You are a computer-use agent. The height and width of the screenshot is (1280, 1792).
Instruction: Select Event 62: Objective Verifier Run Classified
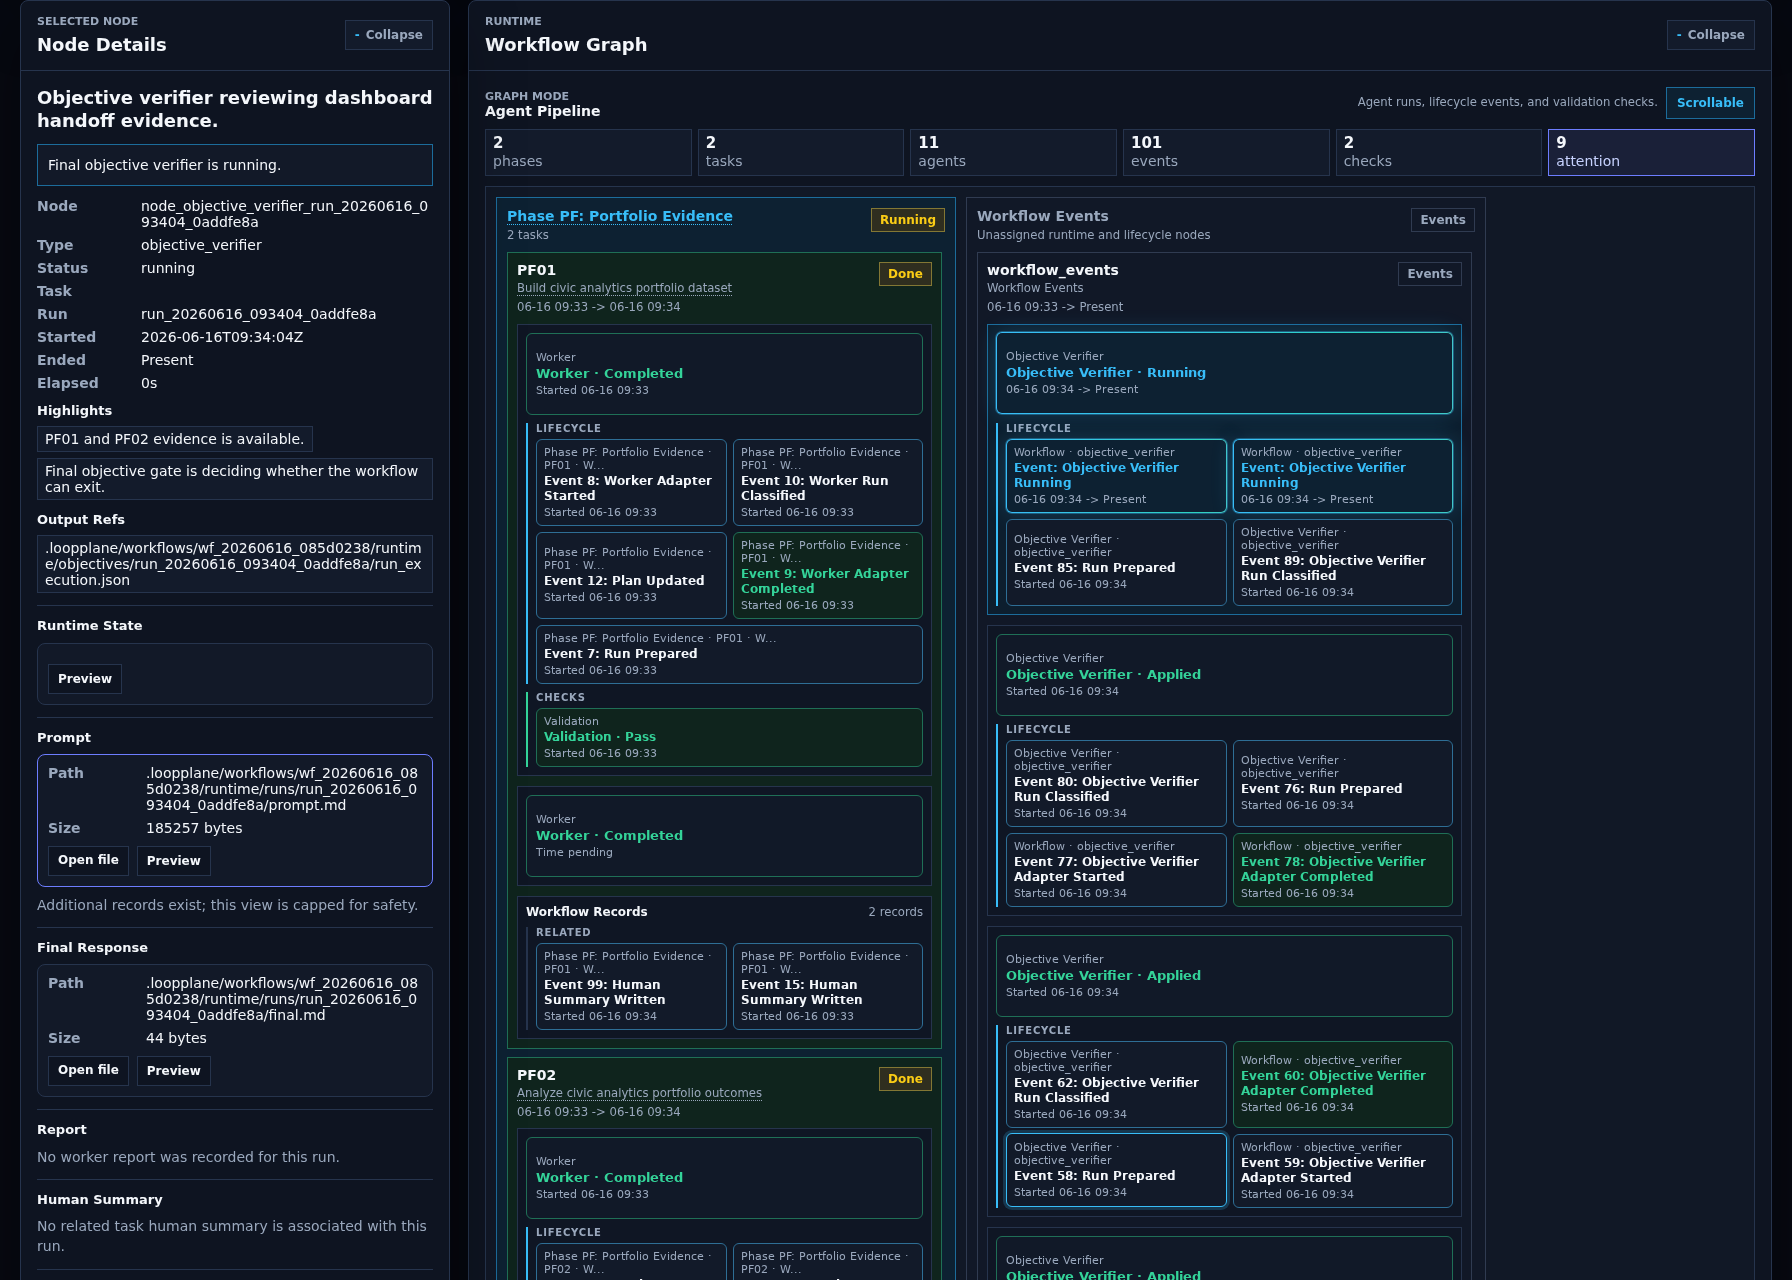pos(1116,1084)
